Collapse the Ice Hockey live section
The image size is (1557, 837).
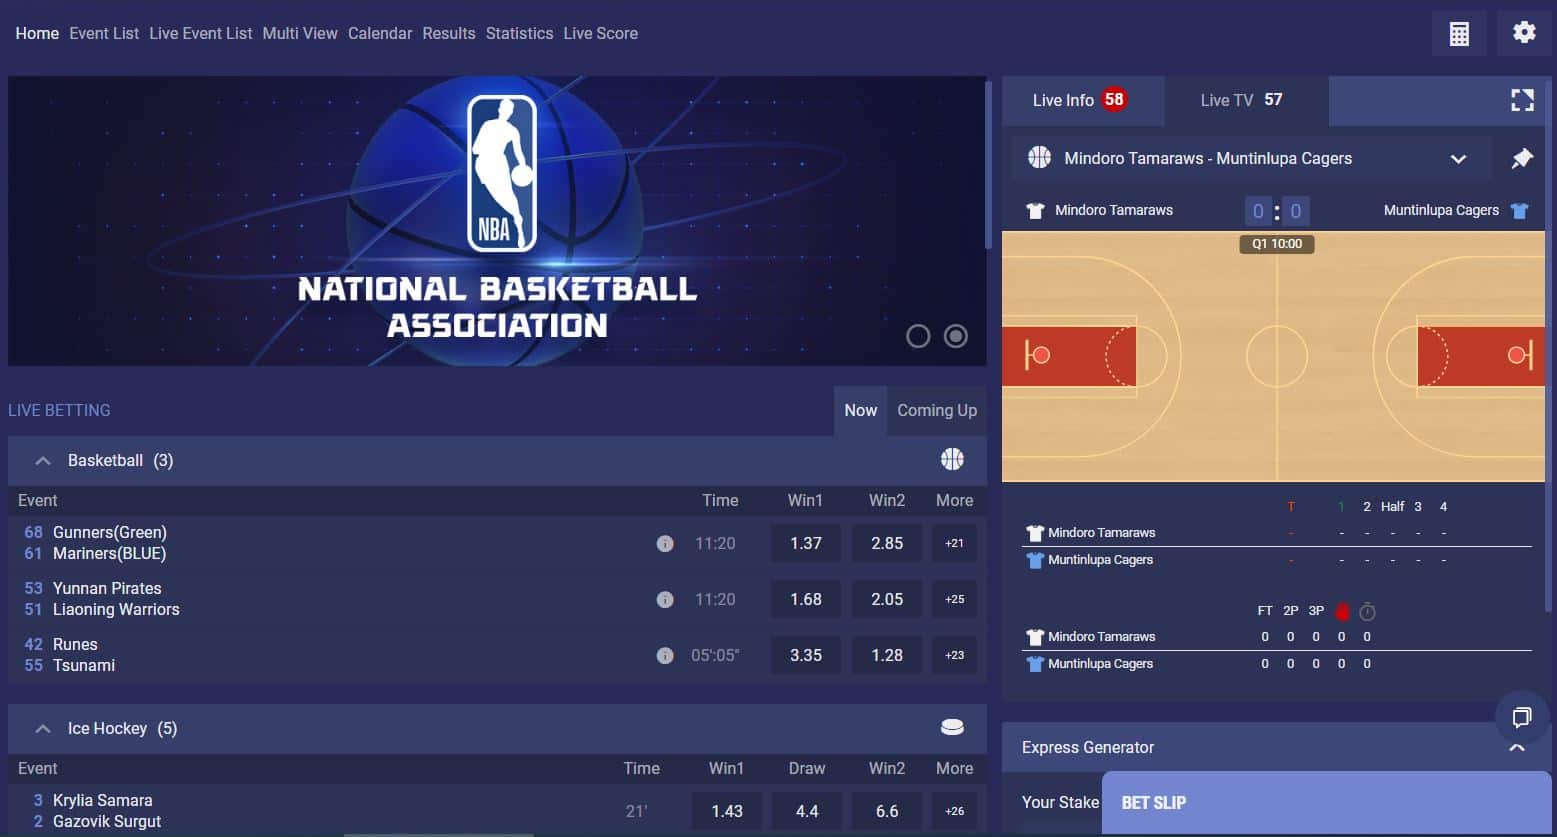42,728
